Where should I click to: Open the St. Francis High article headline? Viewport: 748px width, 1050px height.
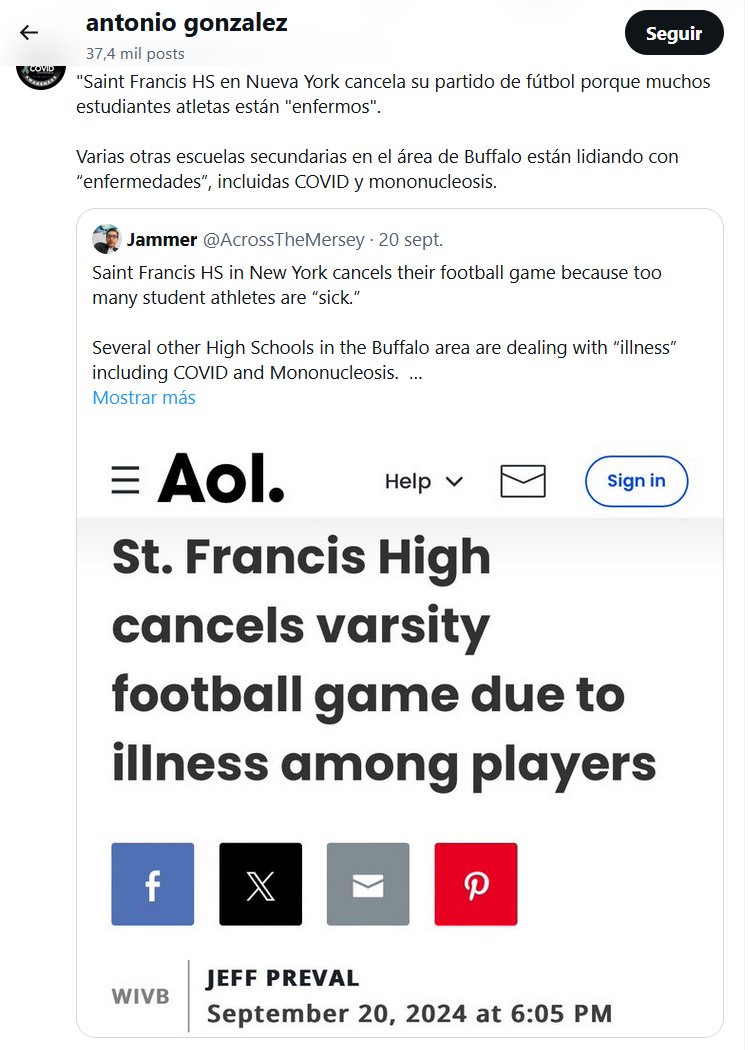(383, 661)
